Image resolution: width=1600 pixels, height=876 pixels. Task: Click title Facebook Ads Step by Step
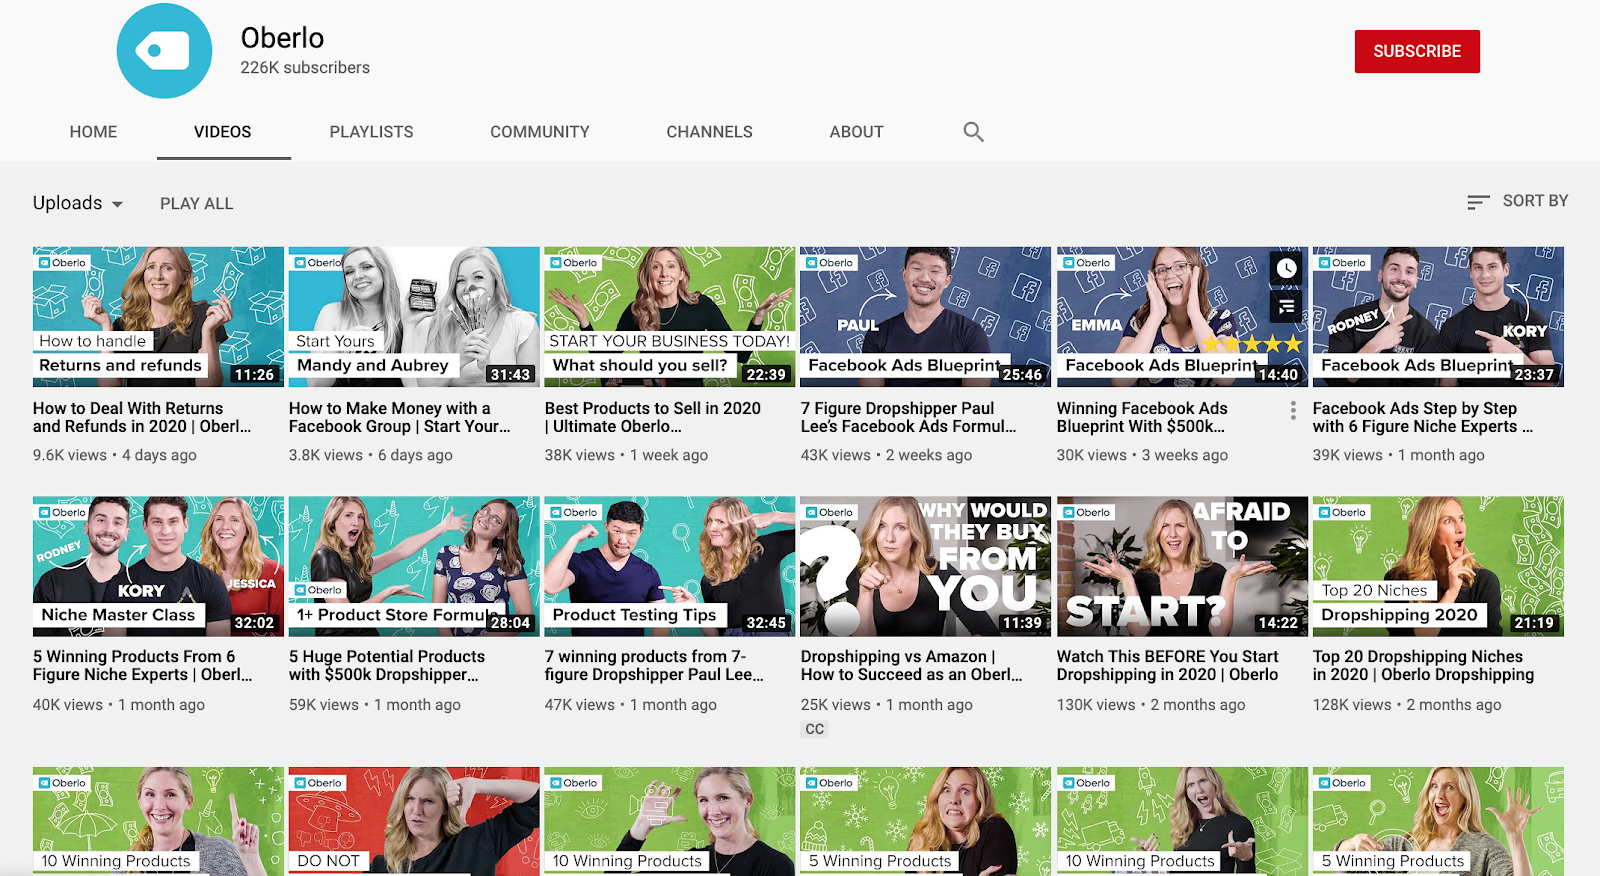(x=1423, y=417)
